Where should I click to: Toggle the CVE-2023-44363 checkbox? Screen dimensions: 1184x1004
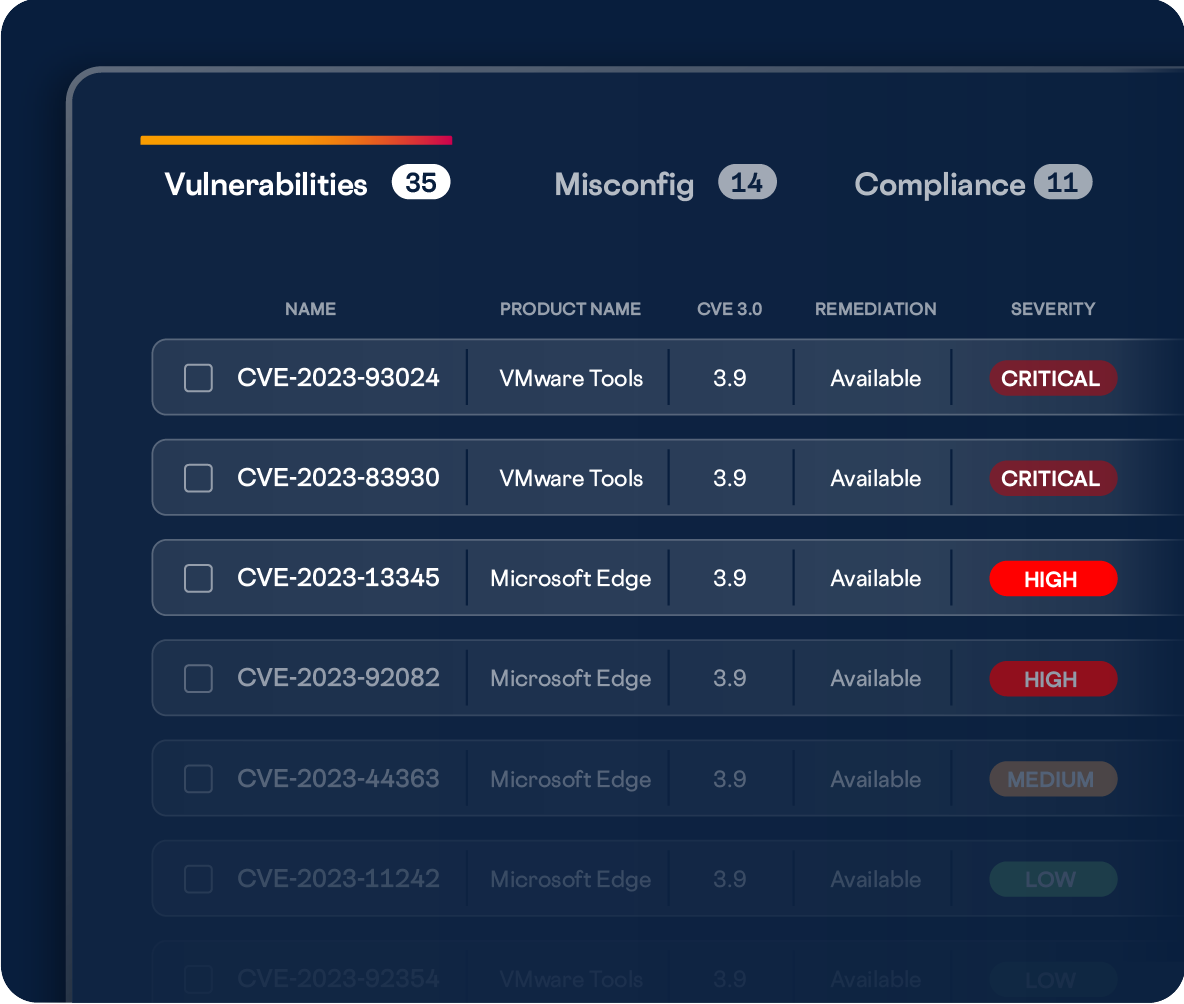(x=198, y=779)
